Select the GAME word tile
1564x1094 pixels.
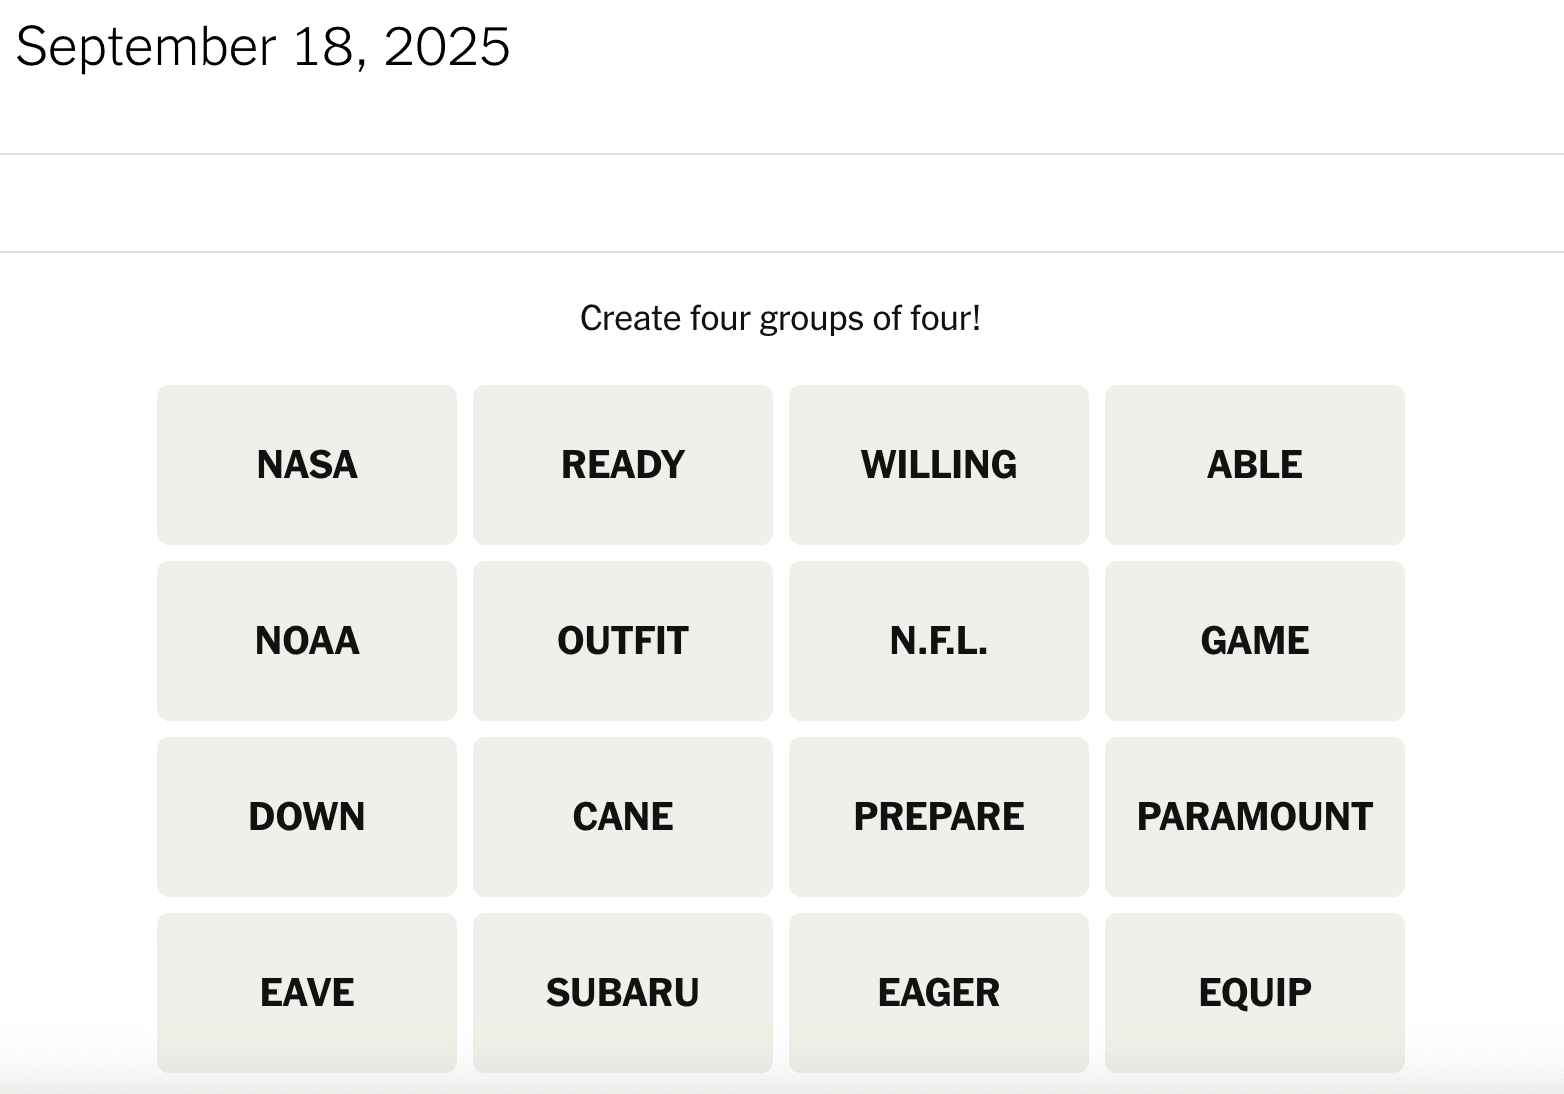1254,640
